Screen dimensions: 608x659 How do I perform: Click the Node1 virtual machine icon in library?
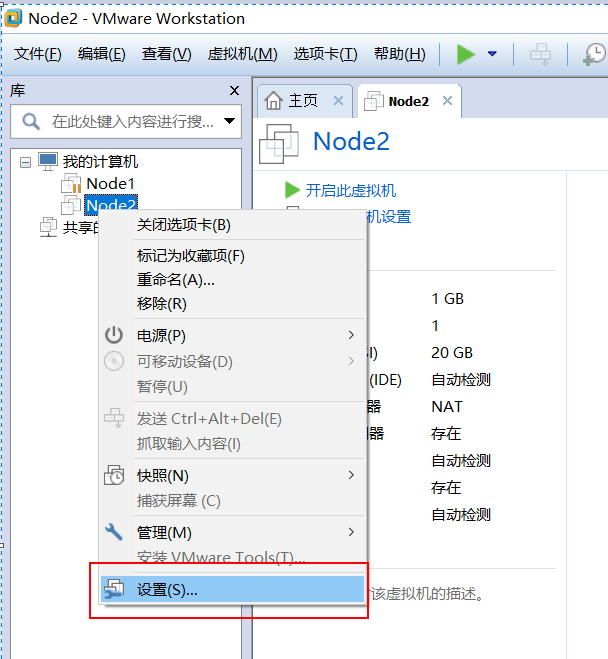pyautogui.click(x=71, y=183)
